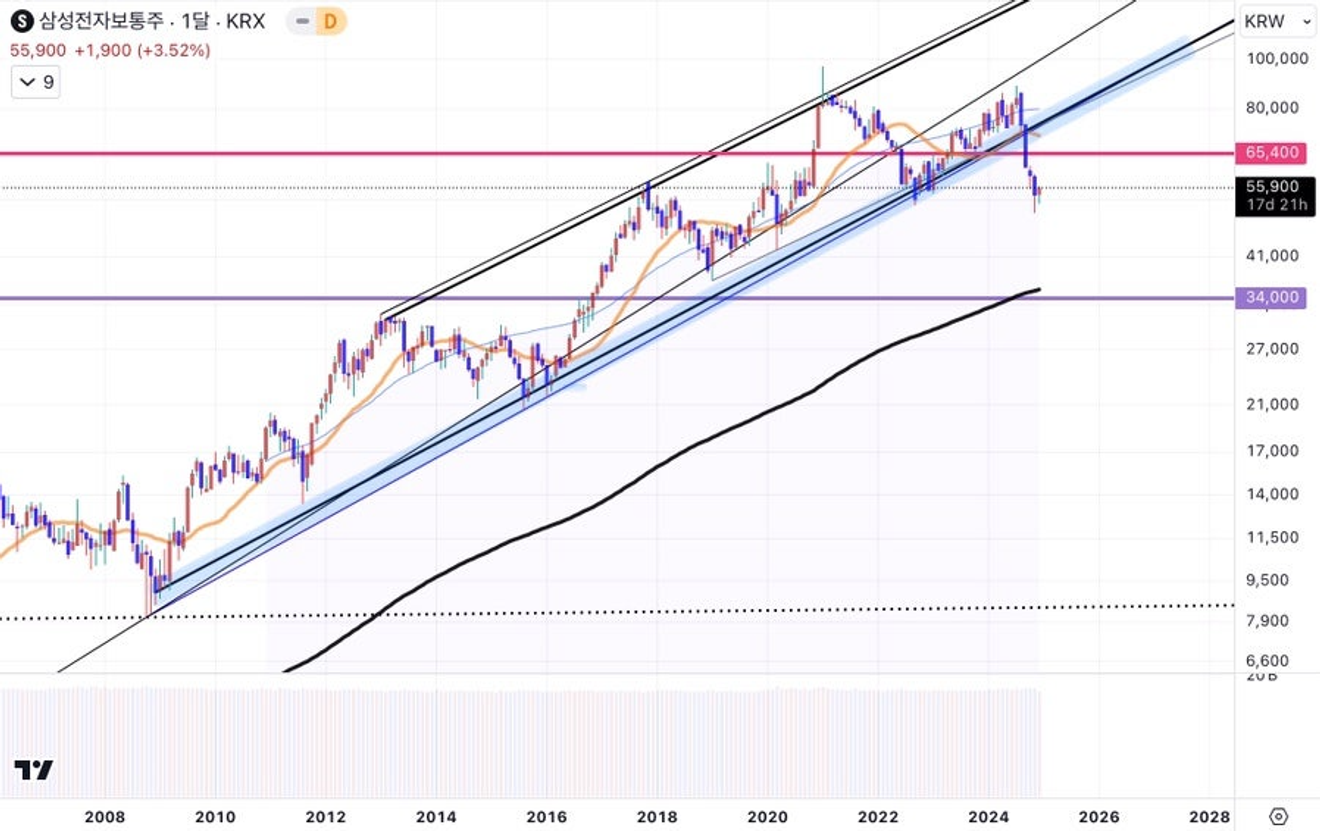The height and width of the screenshot is (831, 1320).
Task: Click the 2014 label on time axis
Action: [x=436, y=817]
